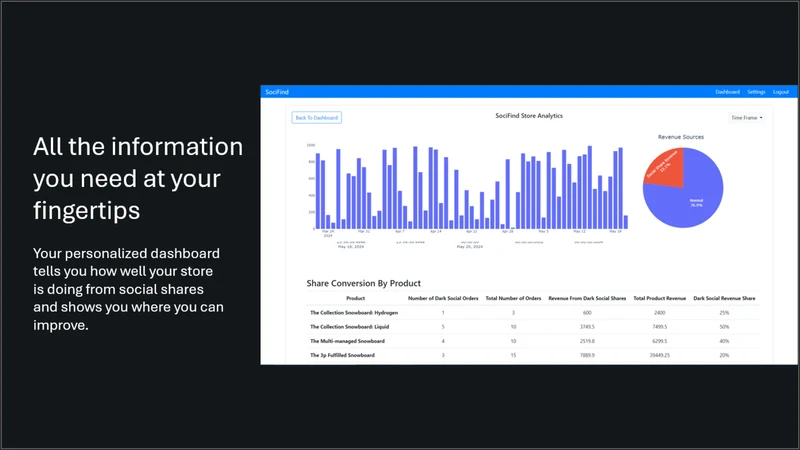Click the Back To Dashboard button
The image size is (800, 450).
click(x=316, y=118)
